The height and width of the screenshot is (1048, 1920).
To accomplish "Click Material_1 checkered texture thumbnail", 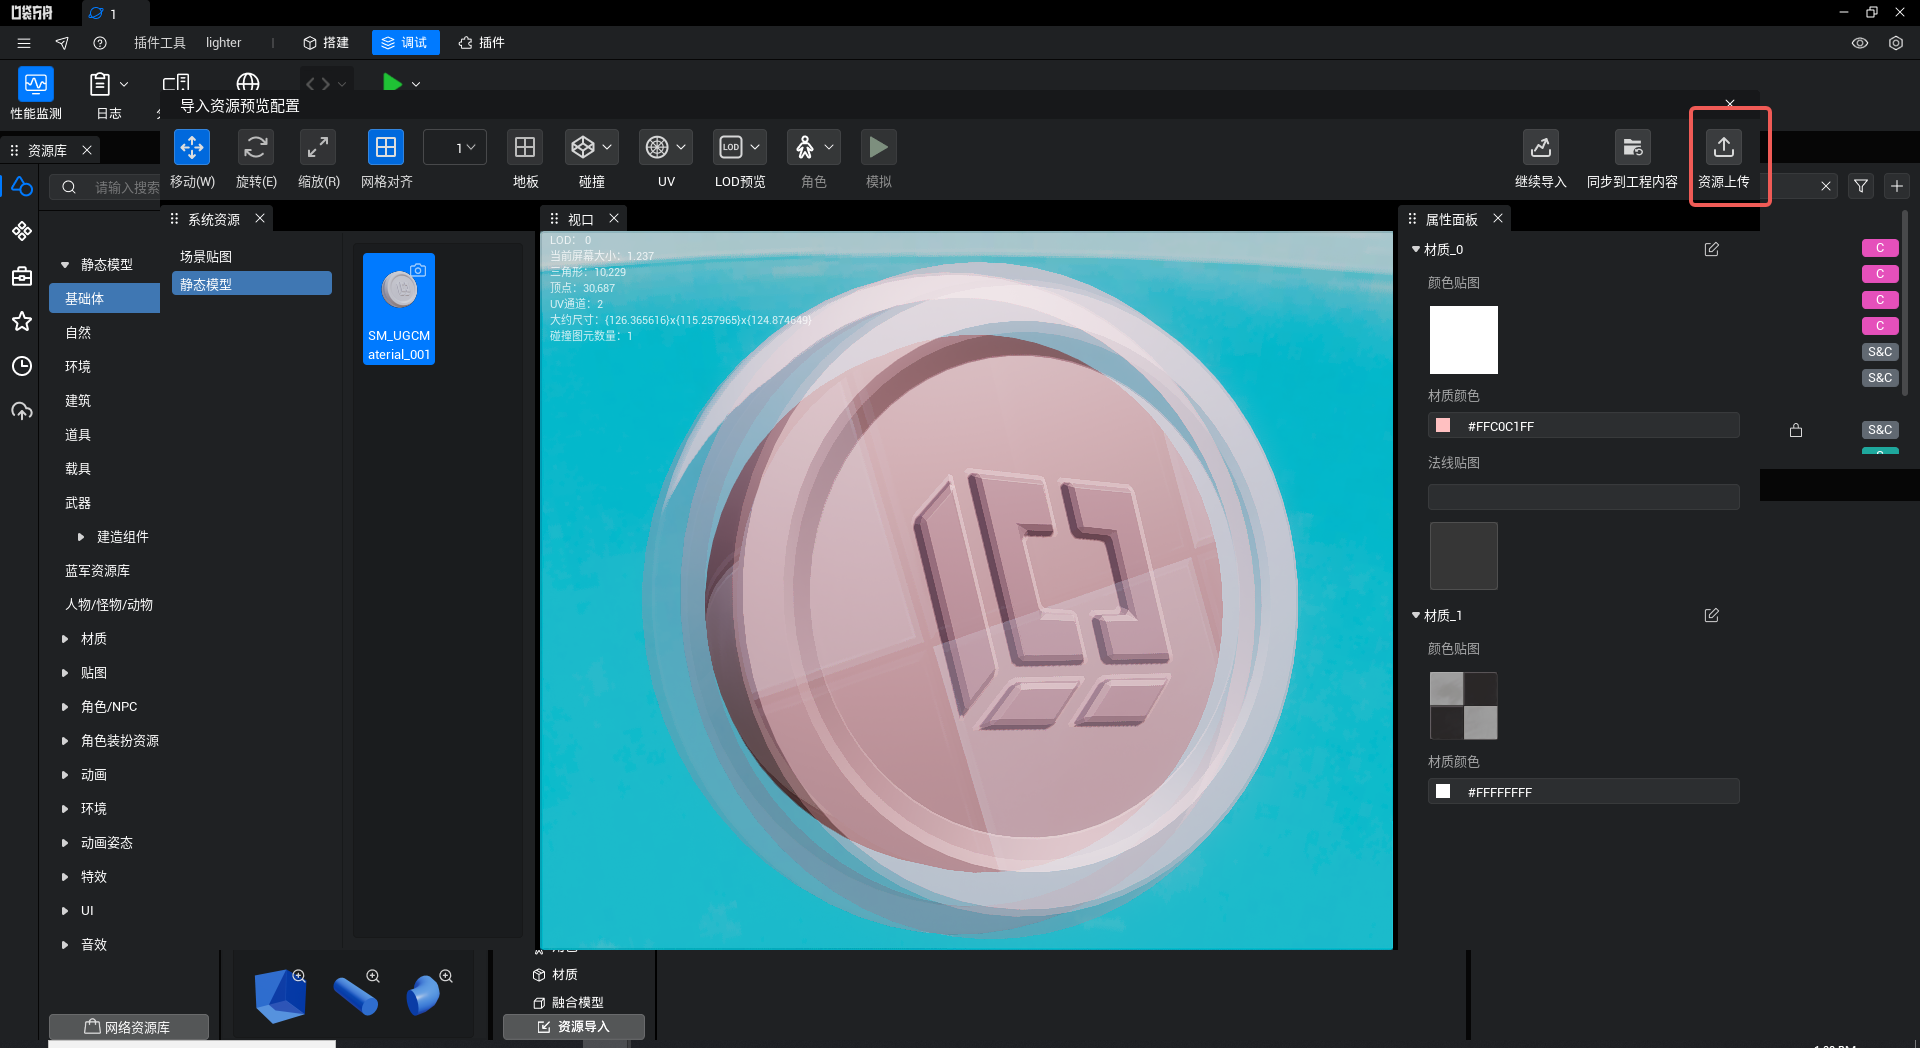I will [1464, 706].
